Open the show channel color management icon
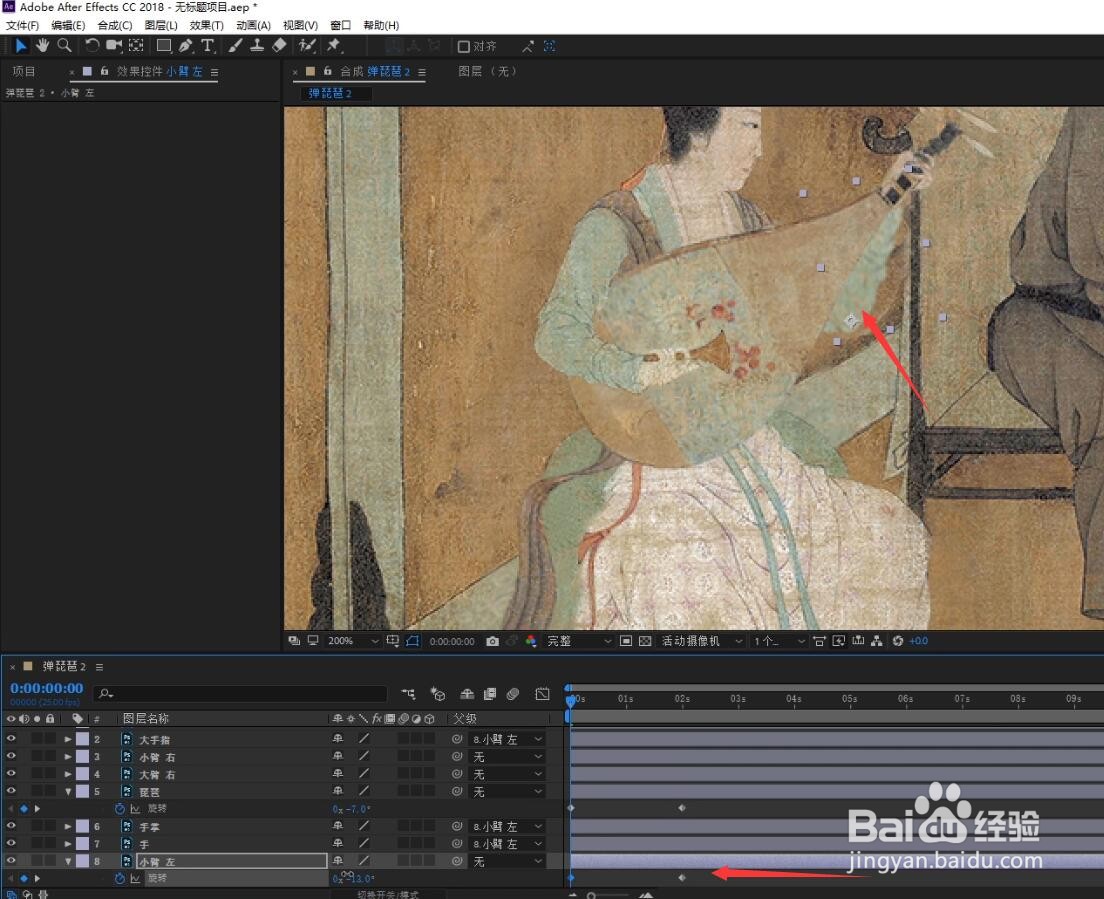The image size is (1104, 899). click(x=531, y=641)
